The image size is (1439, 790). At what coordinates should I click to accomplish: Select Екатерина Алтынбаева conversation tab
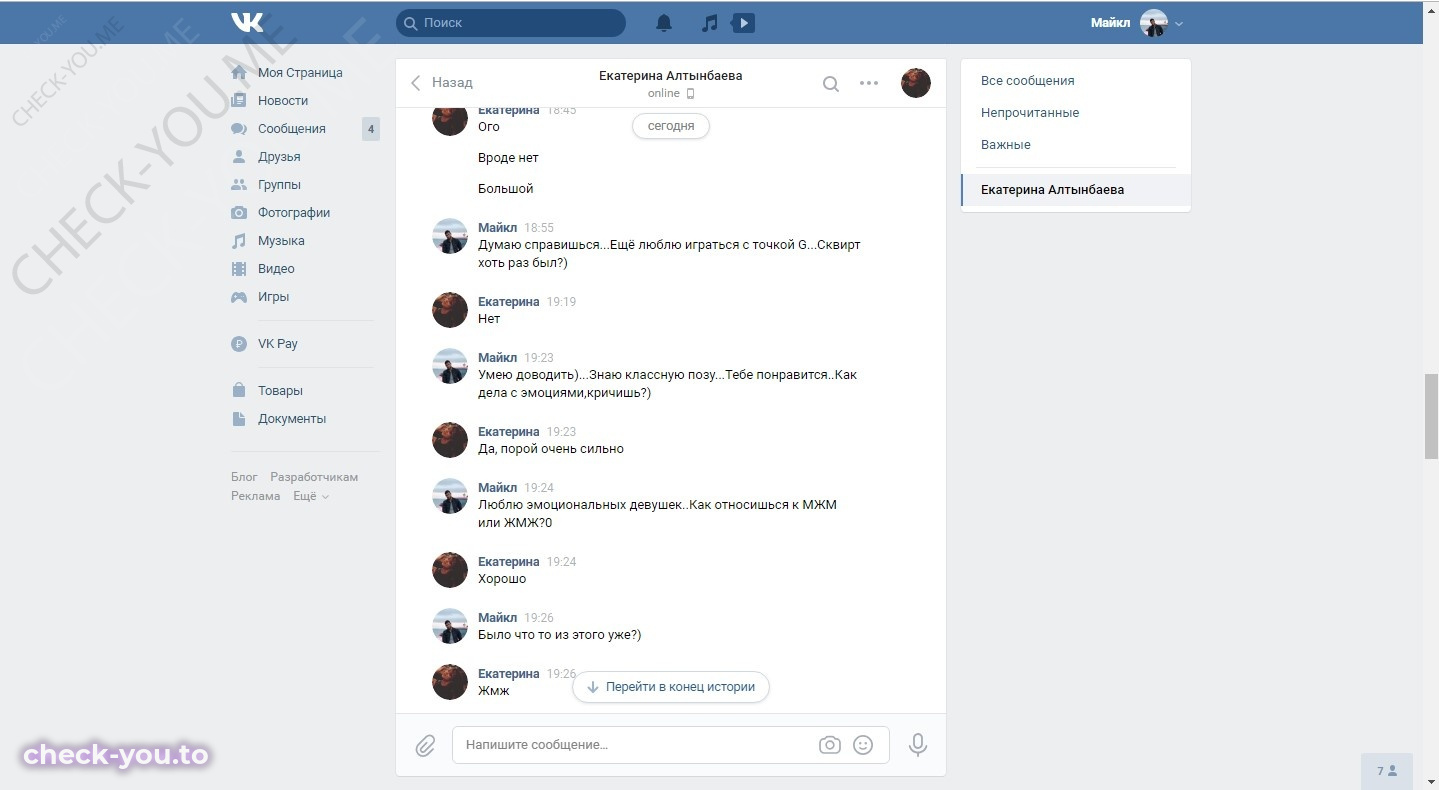pos(1076,190)
